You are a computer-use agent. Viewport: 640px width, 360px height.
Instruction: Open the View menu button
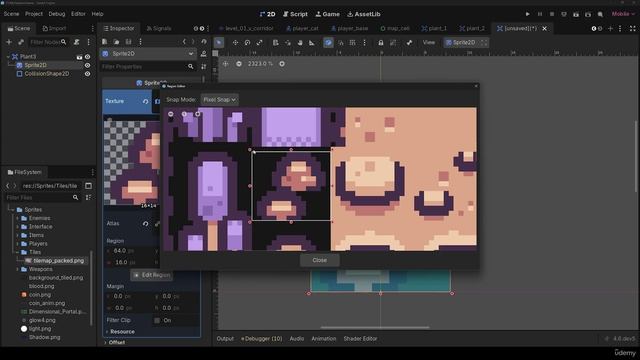429,42
